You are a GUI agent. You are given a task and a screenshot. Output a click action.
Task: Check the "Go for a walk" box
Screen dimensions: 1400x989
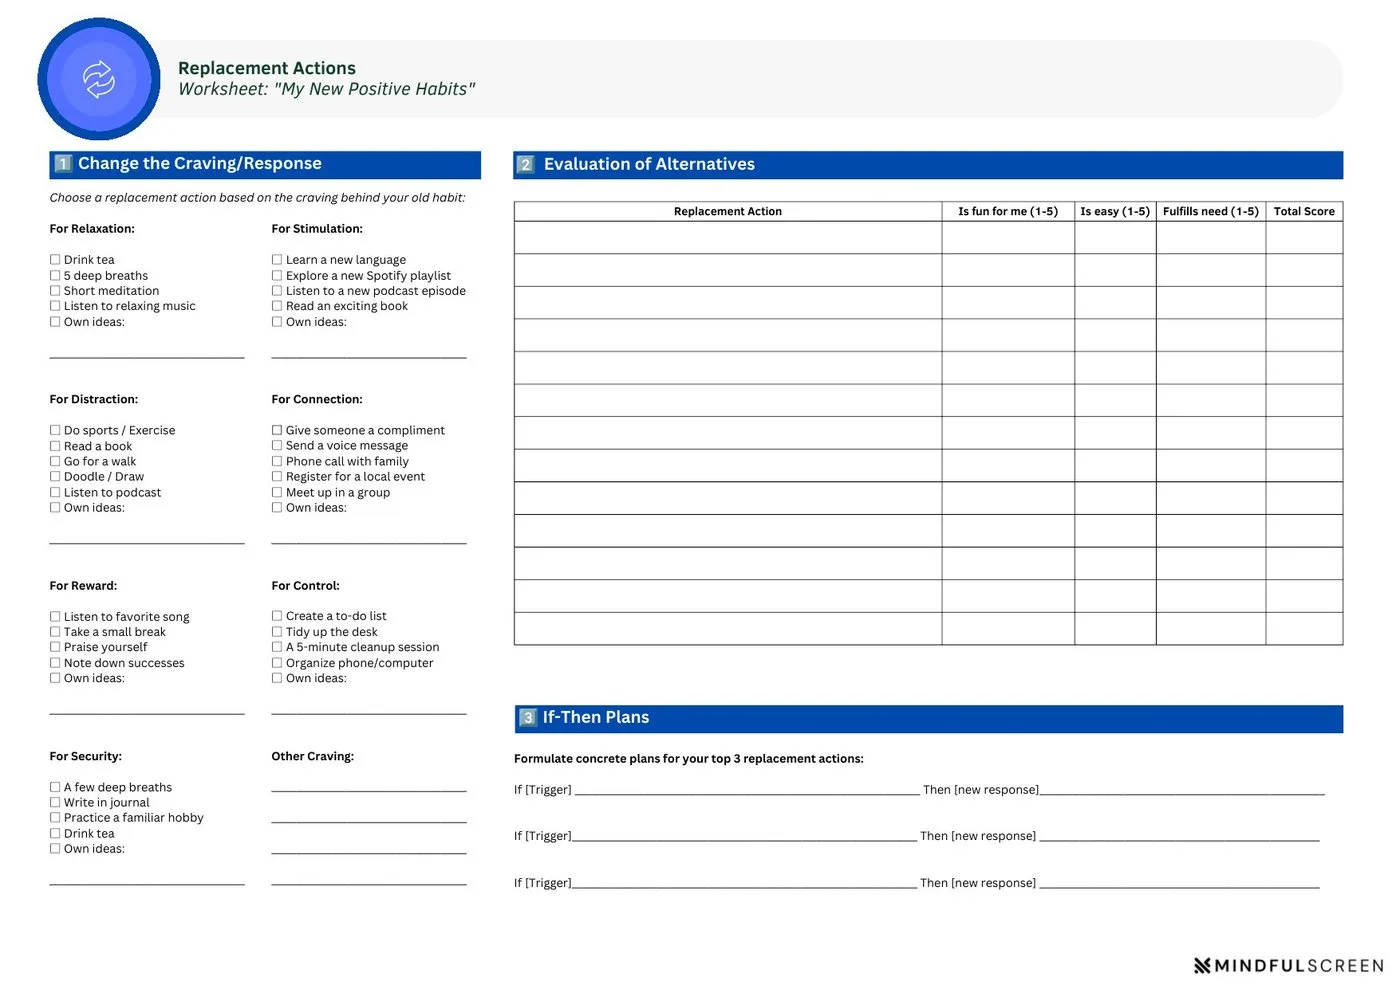55,461
